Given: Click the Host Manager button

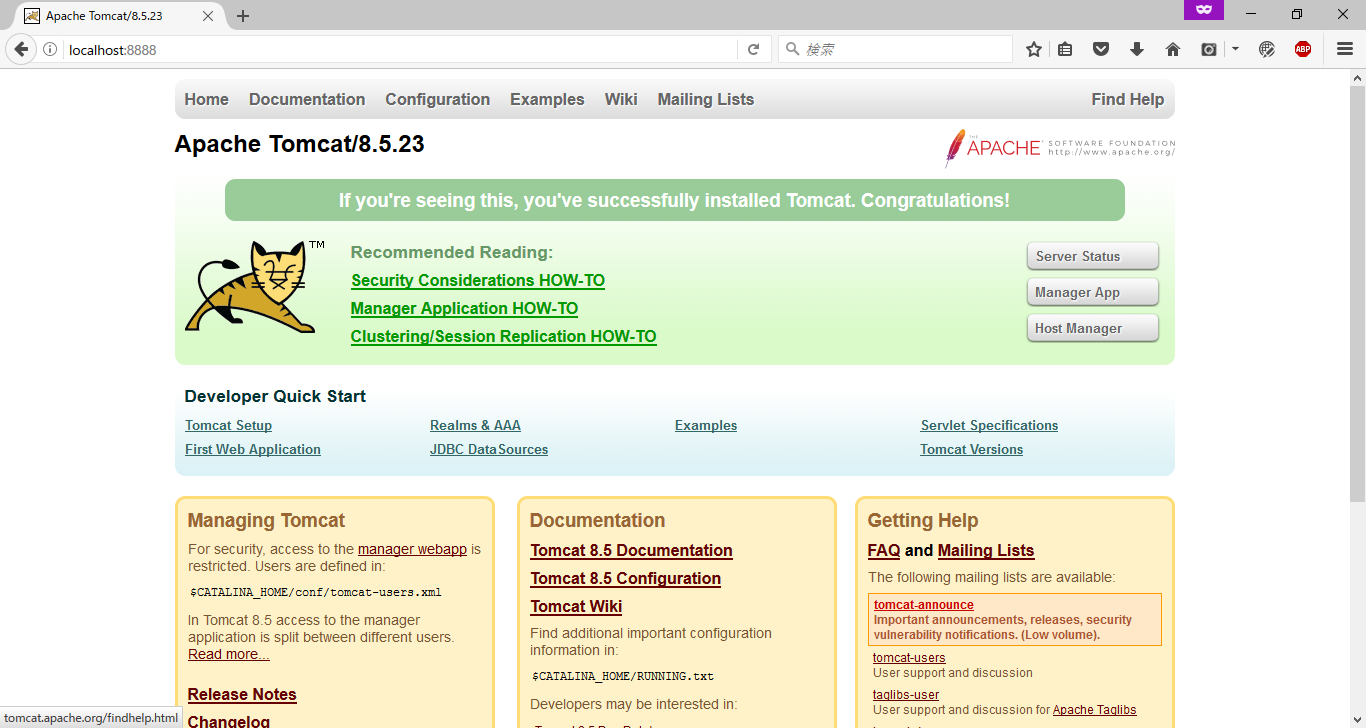Looking at the screenshot, I should 1093,328.
